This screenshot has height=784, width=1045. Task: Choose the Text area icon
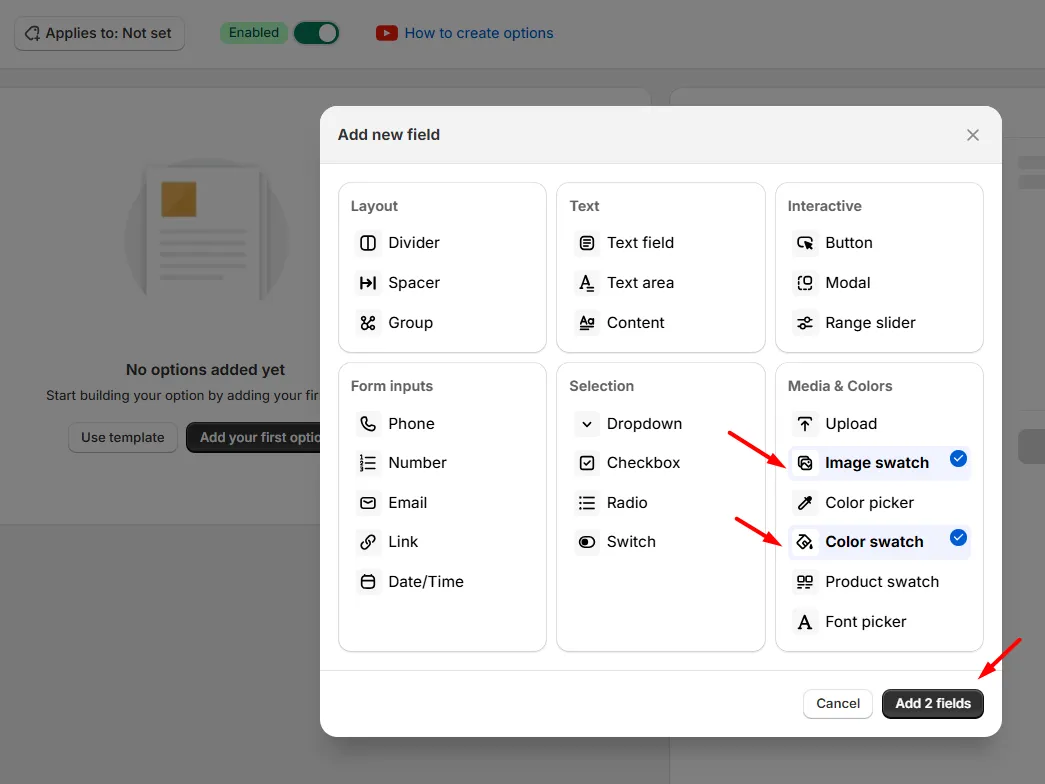pyautogui.click(x=586, y=283)
